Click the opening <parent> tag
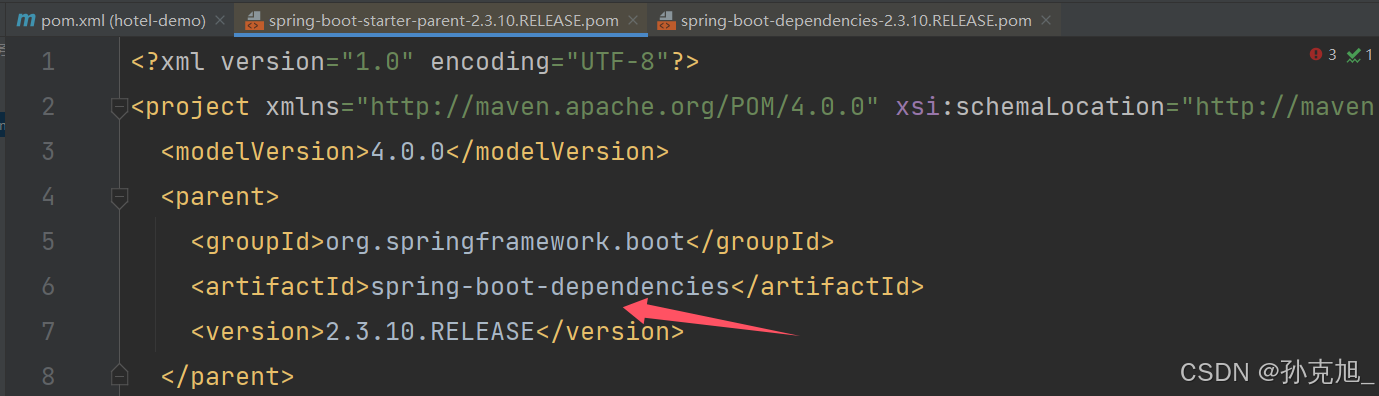 click(220, 197)
